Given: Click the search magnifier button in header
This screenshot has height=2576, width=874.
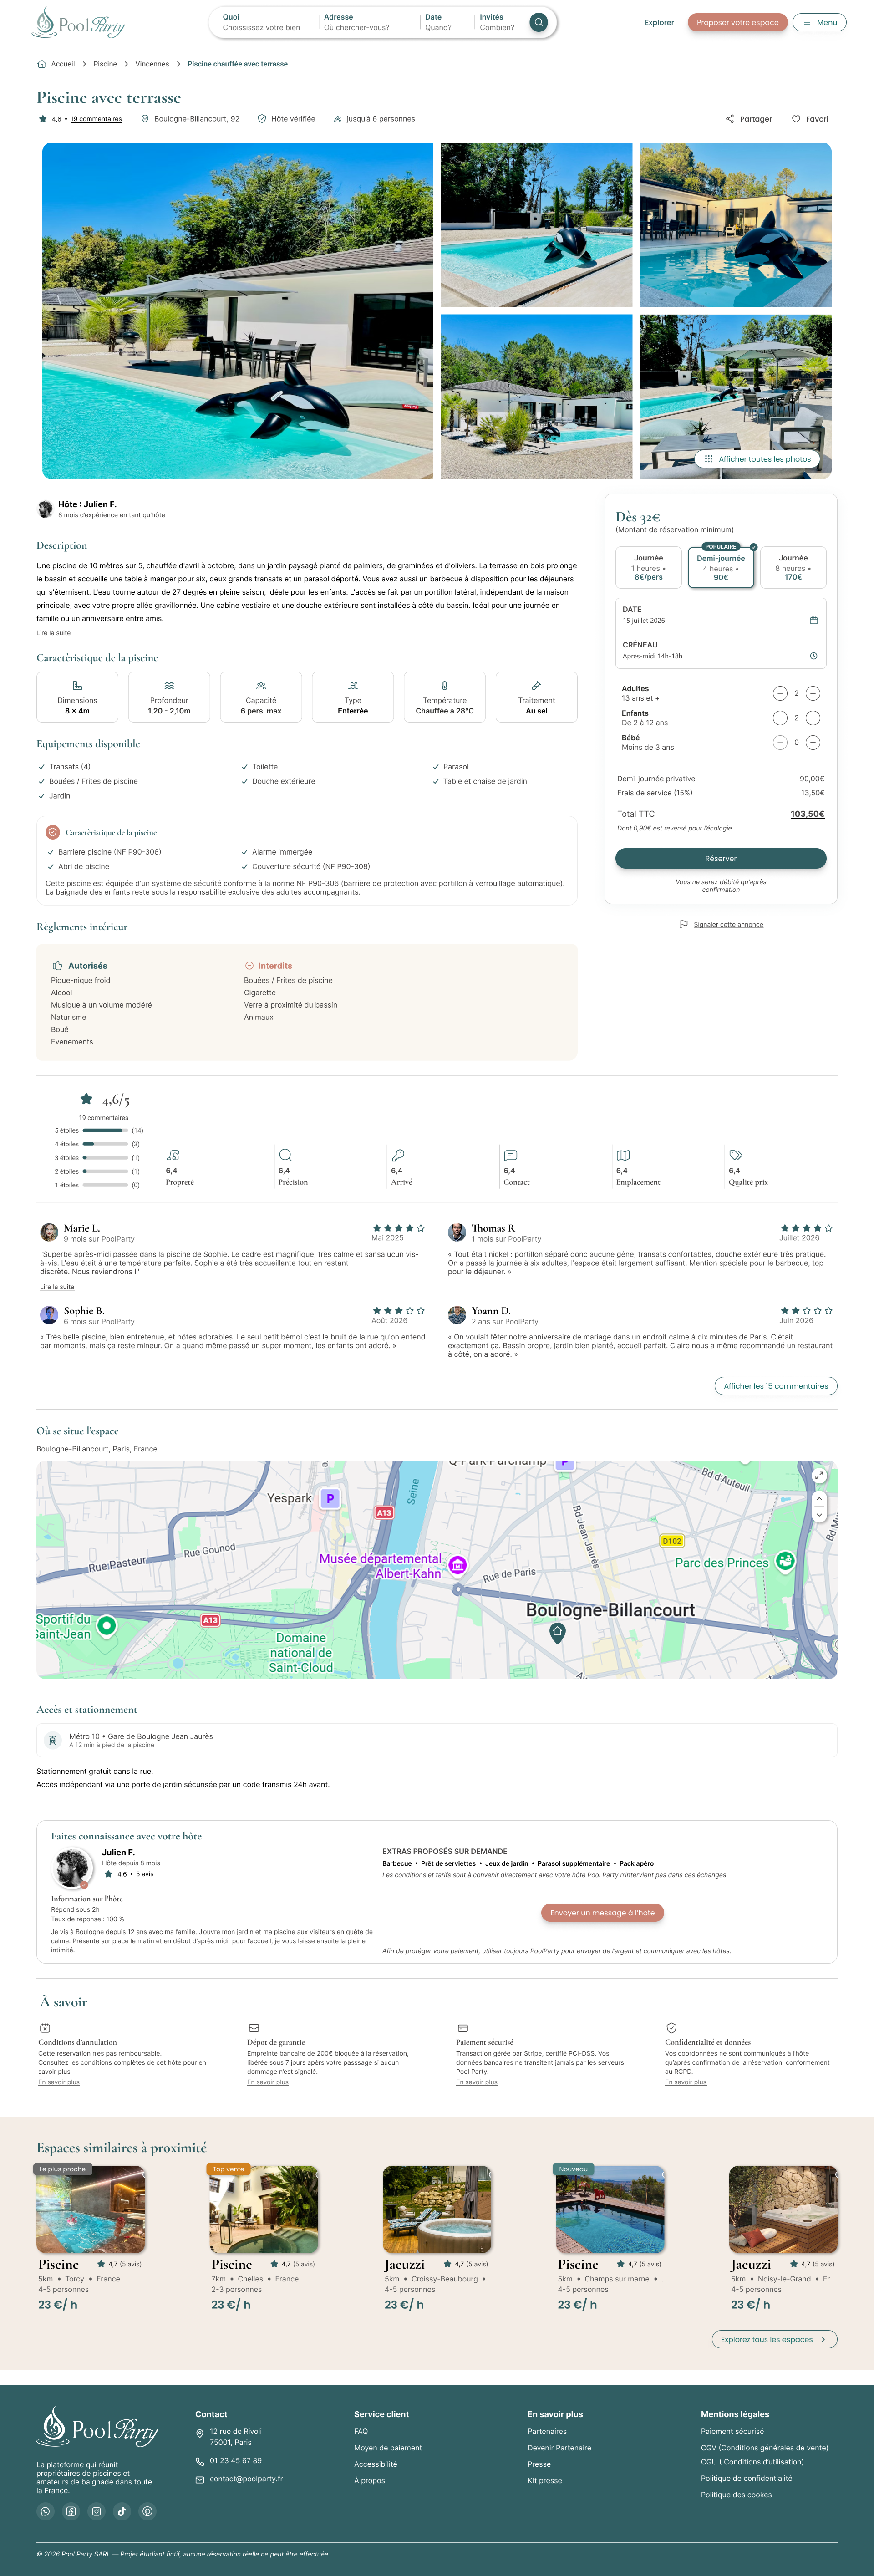Looking at the screenshot, I should 538,22.
